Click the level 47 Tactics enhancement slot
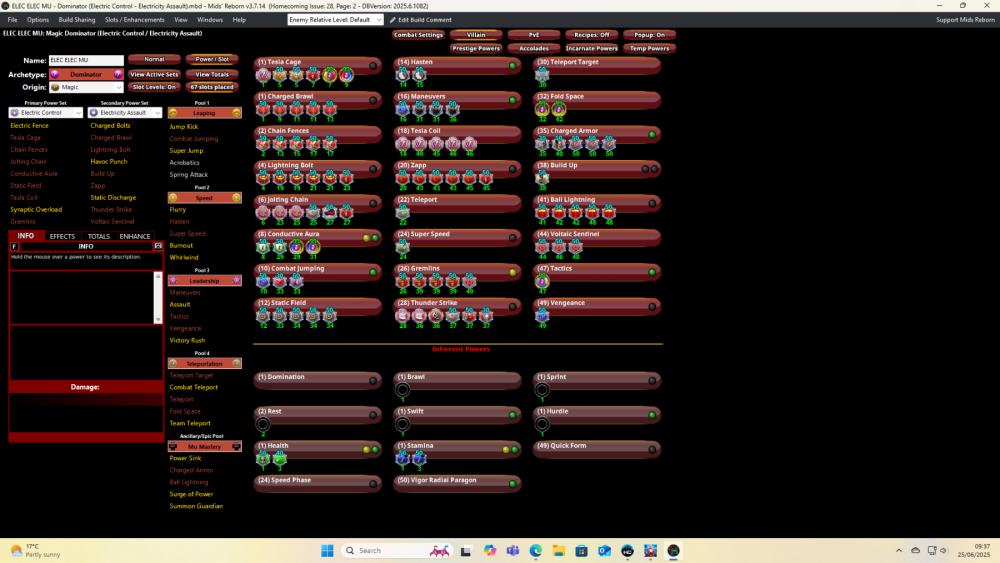The image size is (1000, 563). [543, 281]
